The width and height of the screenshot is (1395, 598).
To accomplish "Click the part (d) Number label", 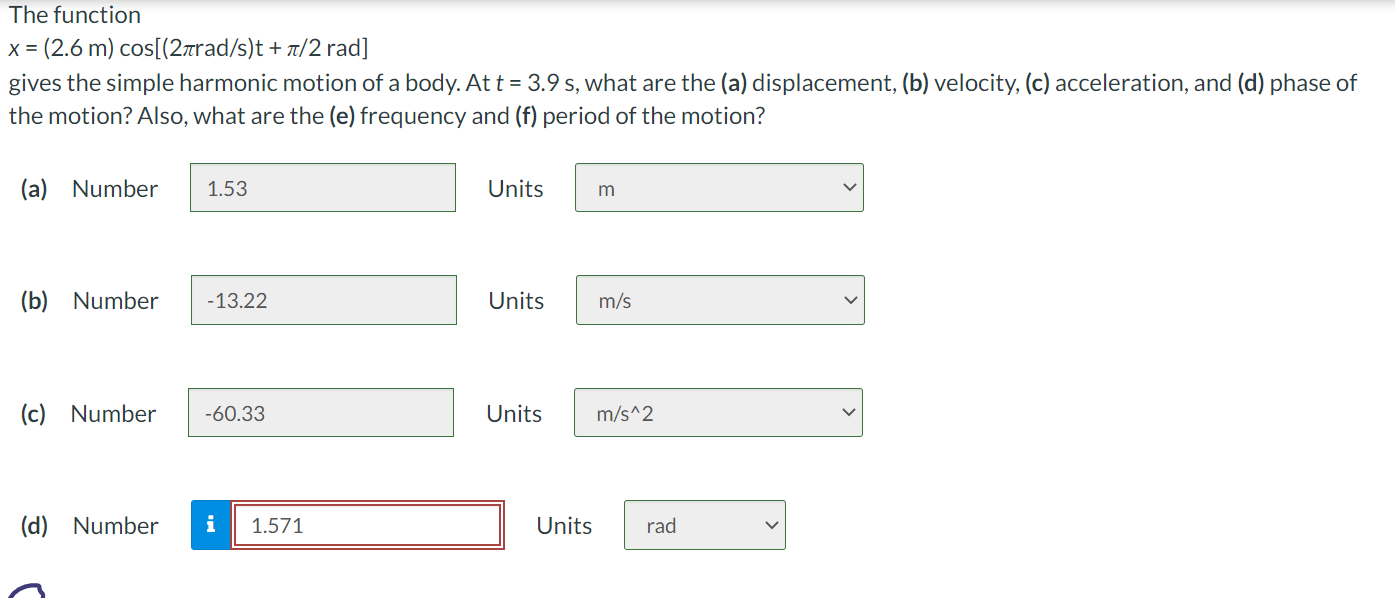I will [114, 525].
